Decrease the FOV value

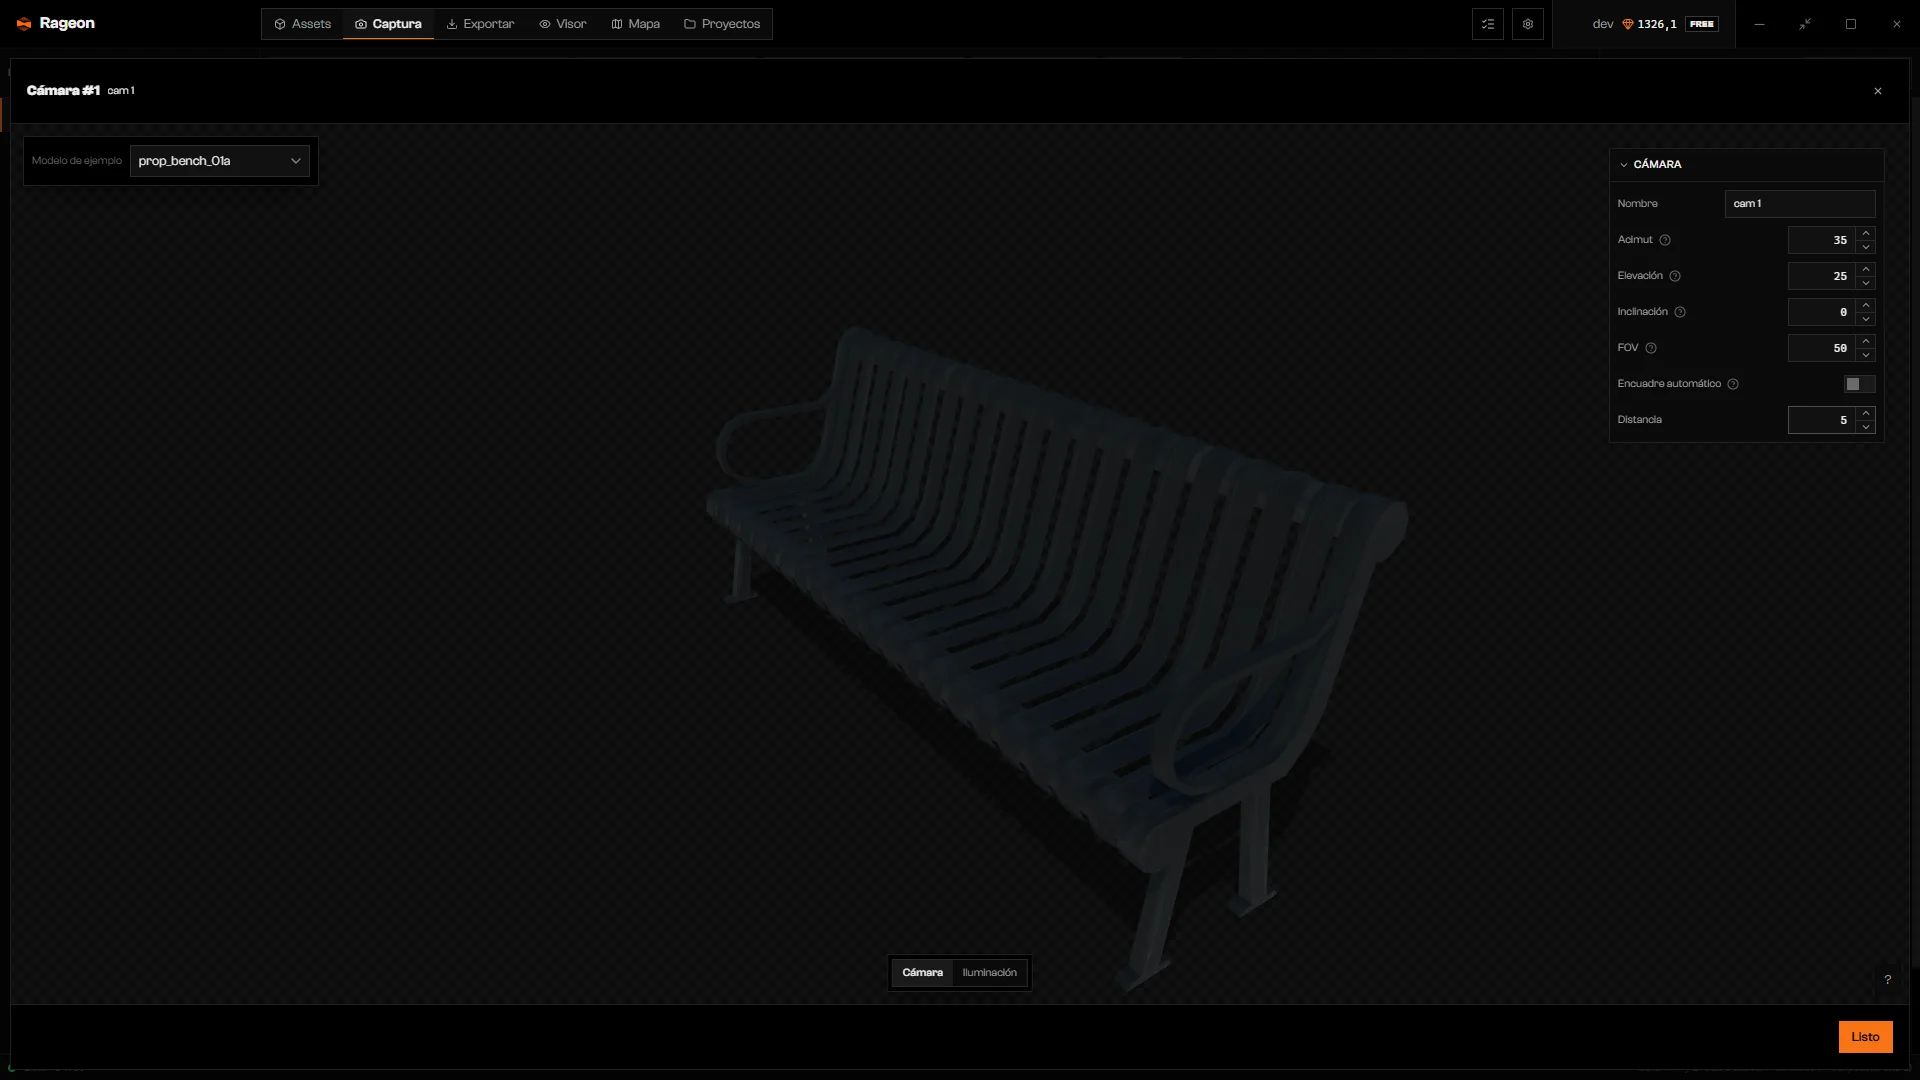[x=1866, y=355]
